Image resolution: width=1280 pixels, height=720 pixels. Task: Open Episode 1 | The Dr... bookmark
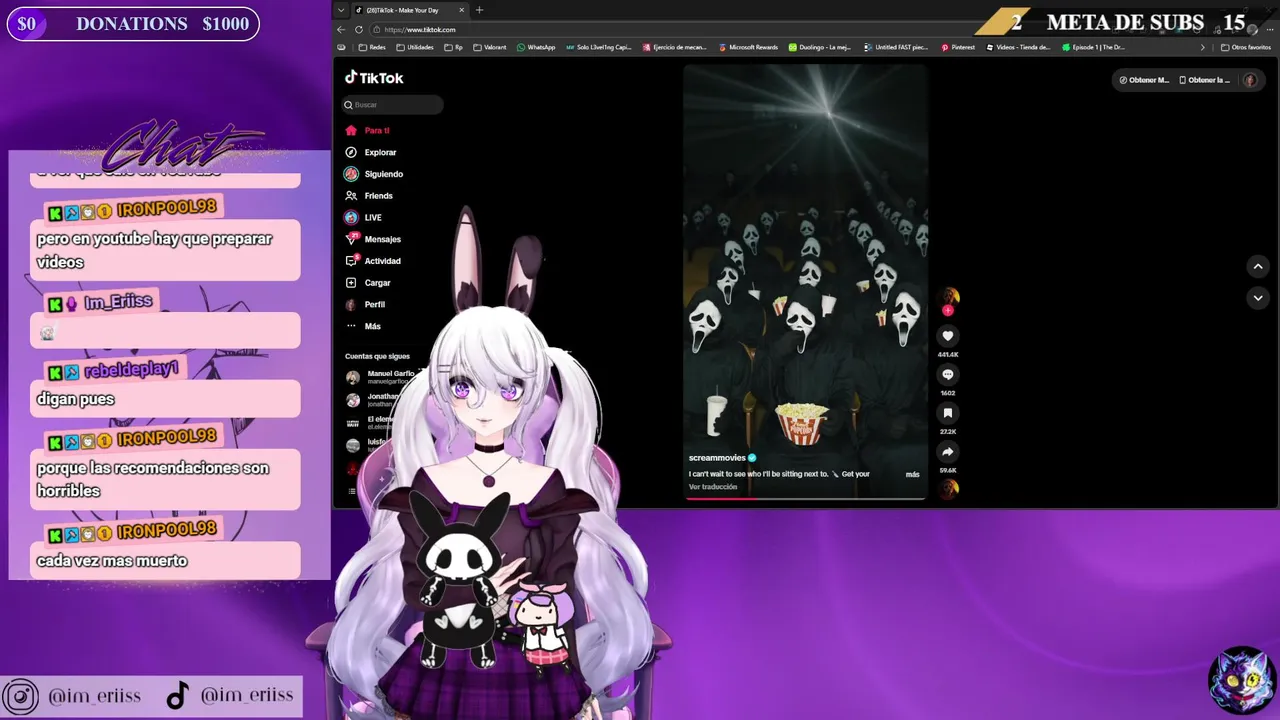(1093, 47)
